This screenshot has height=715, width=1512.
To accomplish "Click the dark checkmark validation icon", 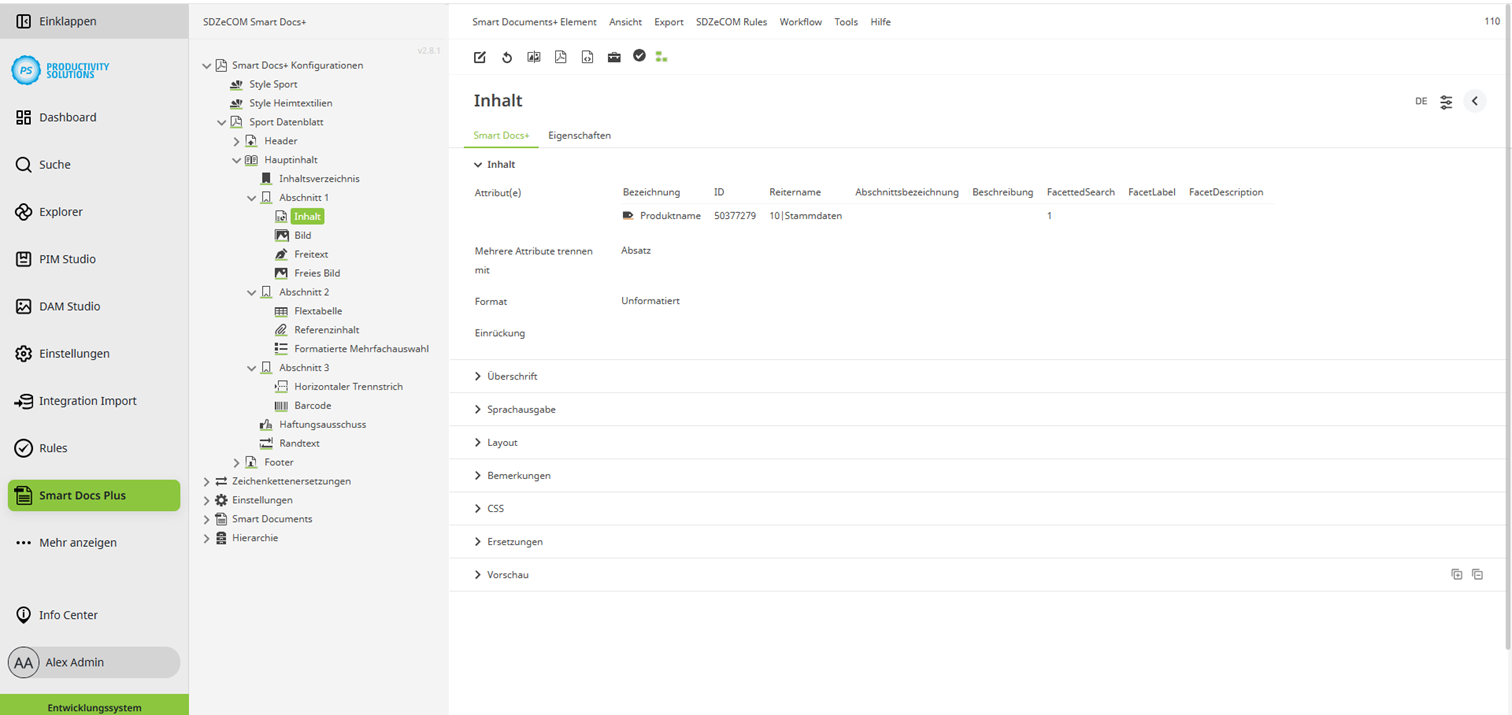I will (640, 56).
